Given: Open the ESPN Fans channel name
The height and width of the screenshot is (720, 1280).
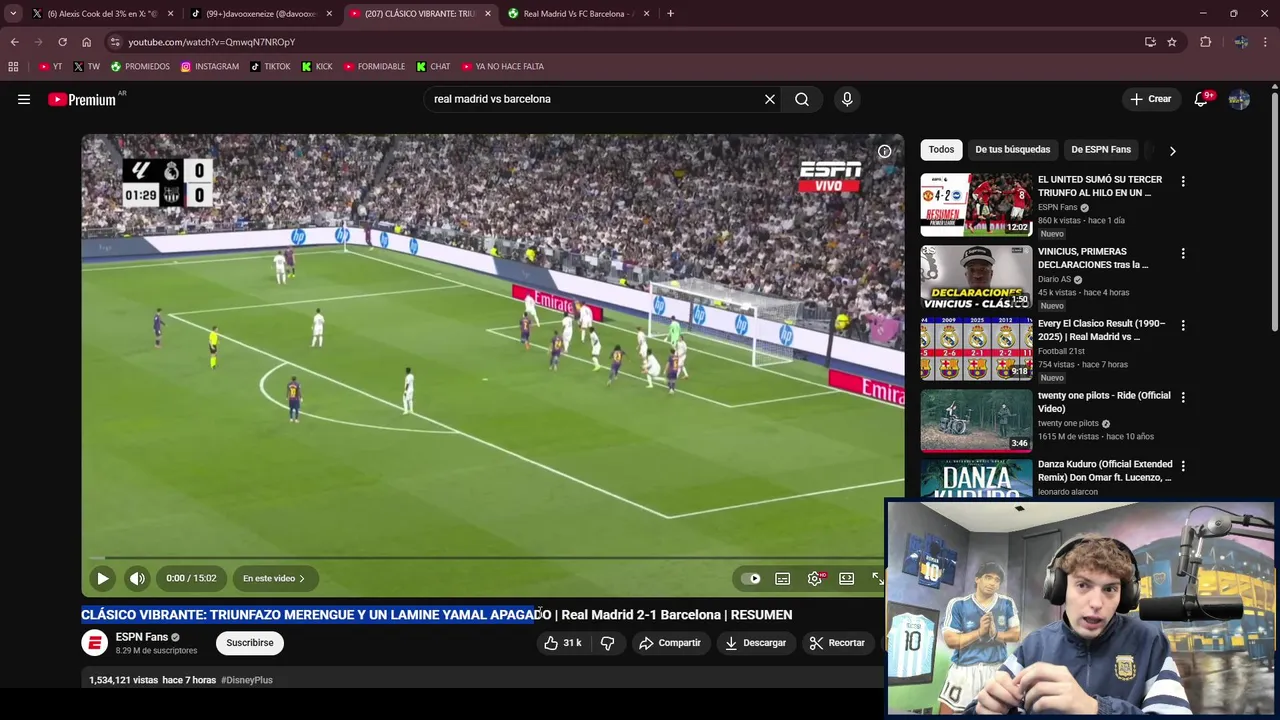Looking at the screenshot, I should (x=141, y=637).
